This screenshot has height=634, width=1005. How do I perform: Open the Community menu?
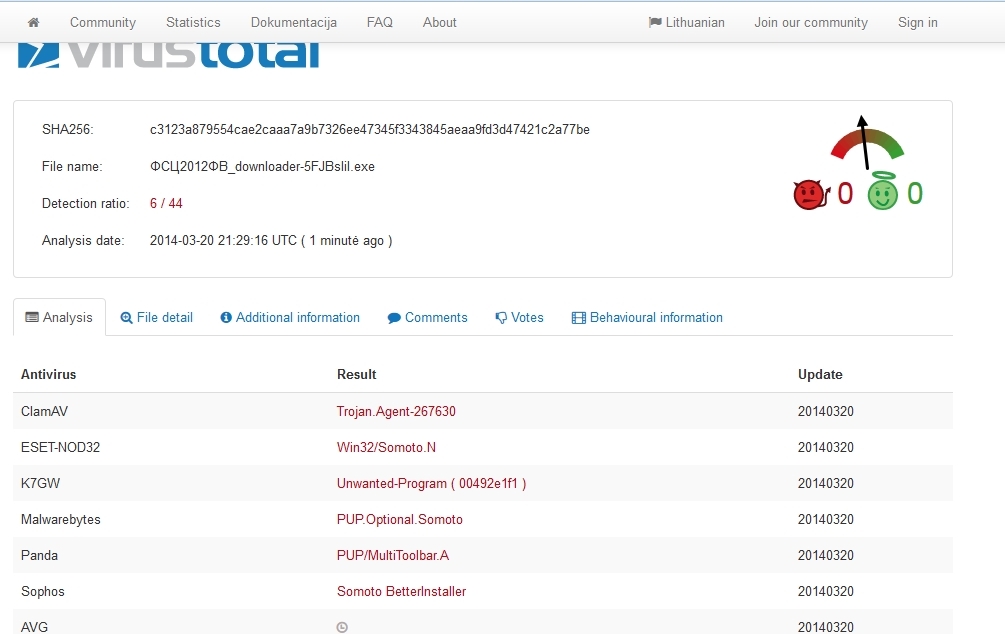click(x=102, y=22)
